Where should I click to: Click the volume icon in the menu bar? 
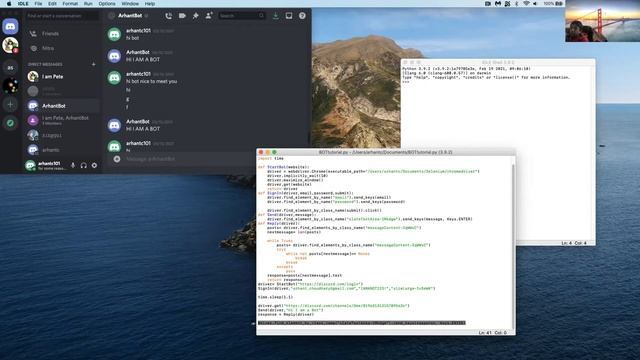535,4
